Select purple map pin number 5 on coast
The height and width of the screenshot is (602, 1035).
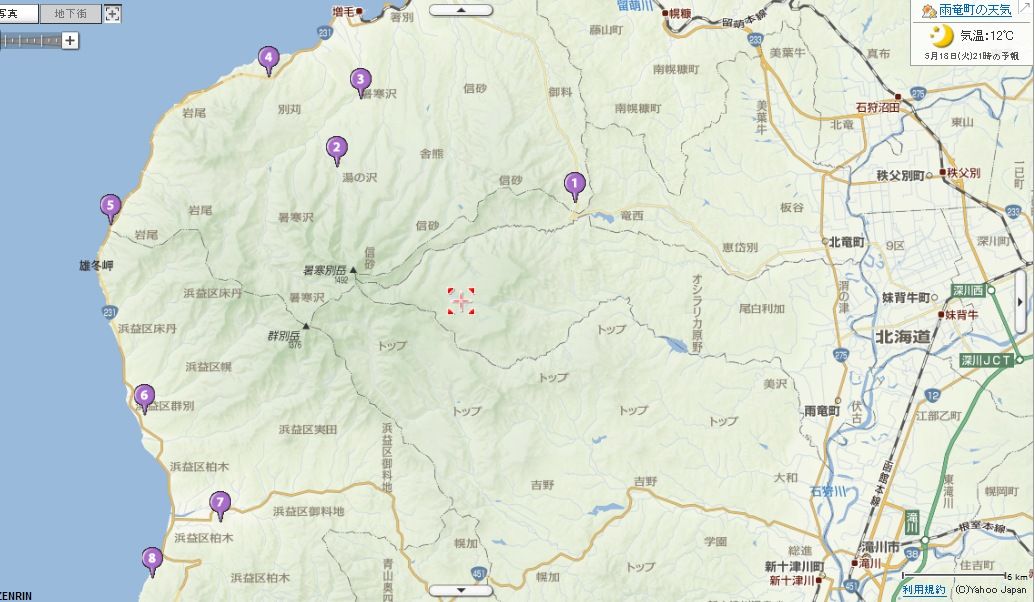point(110,207)
